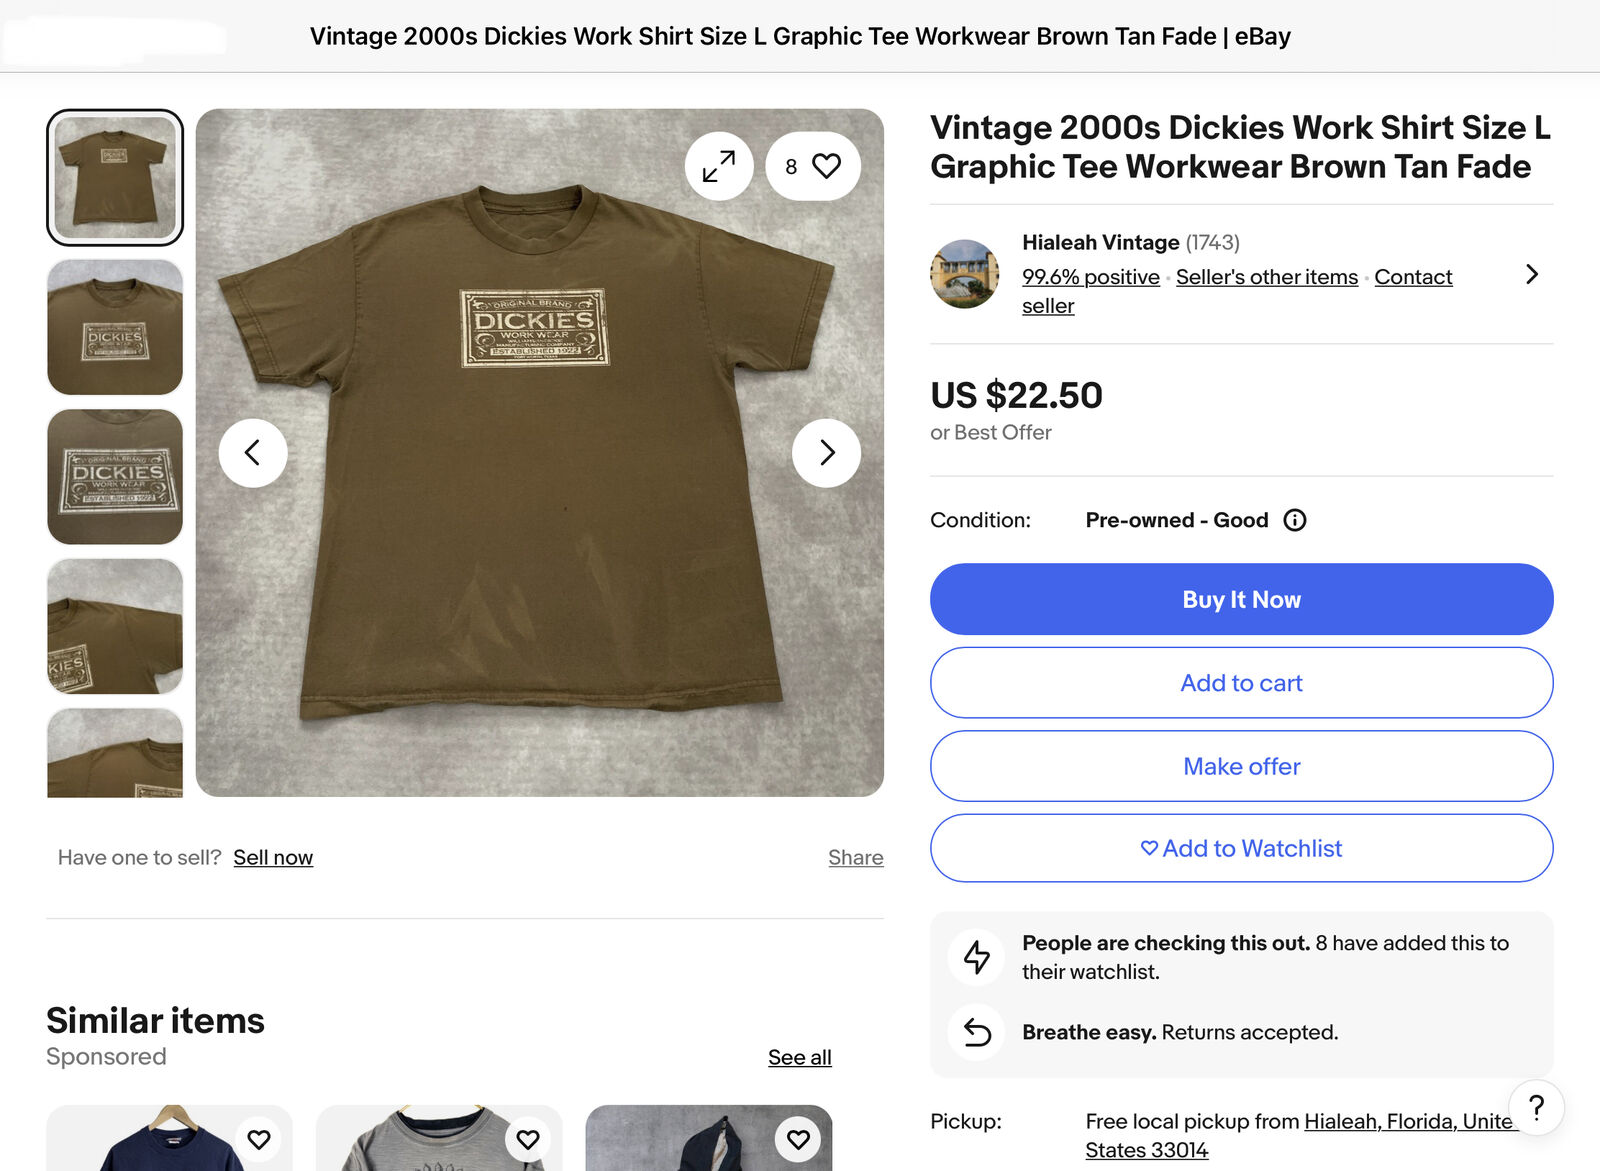1600x1171 pixels.
Task: Expand seller details with the chevron arrow
Action: tap(1531, 274)
